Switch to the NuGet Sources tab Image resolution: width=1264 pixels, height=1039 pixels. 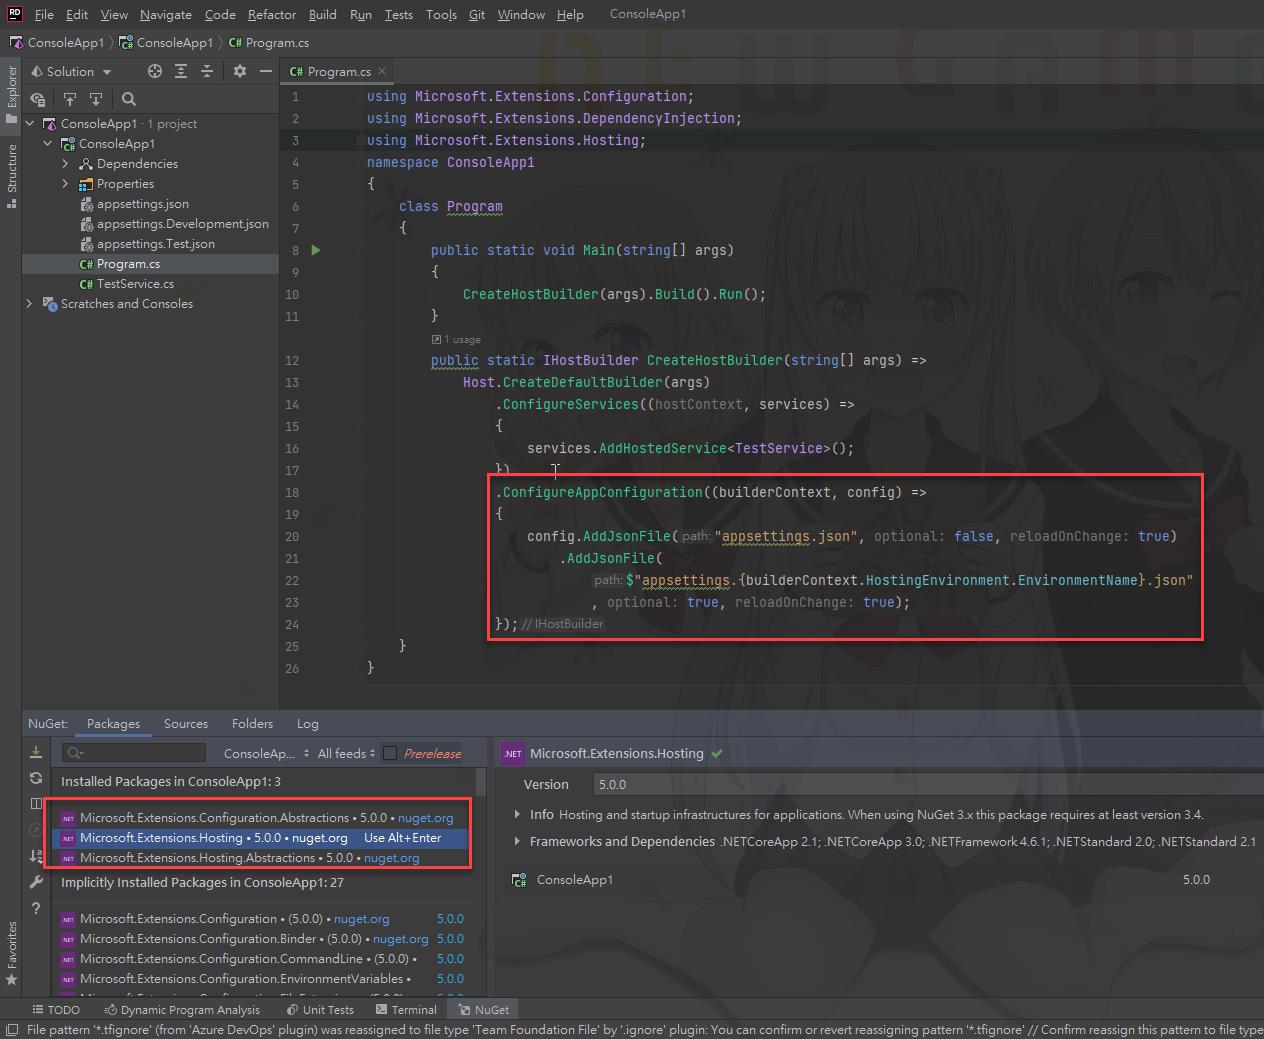pos(186,723)
